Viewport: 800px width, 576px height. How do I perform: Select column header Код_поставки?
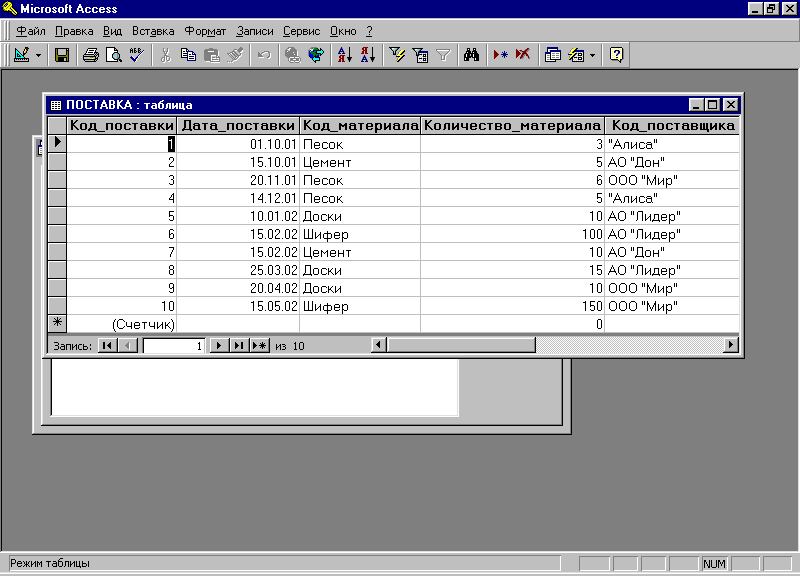[x=121, y=126]
